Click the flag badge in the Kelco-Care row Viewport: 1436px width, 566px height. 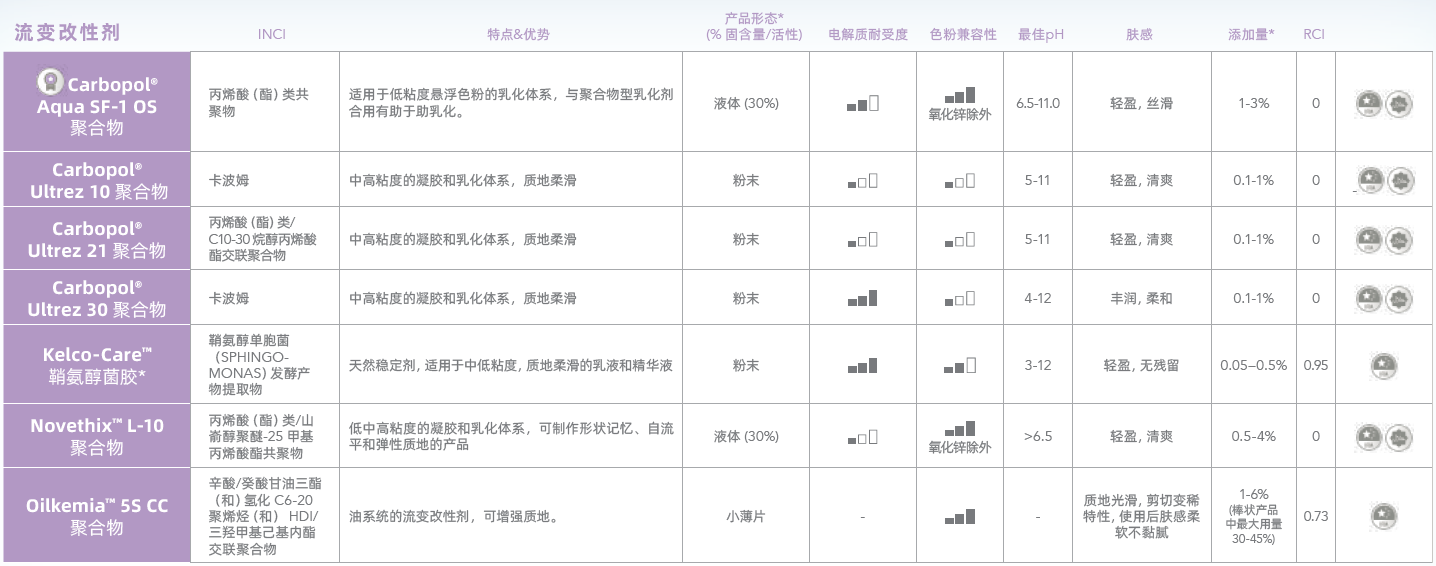(1383, 365)
